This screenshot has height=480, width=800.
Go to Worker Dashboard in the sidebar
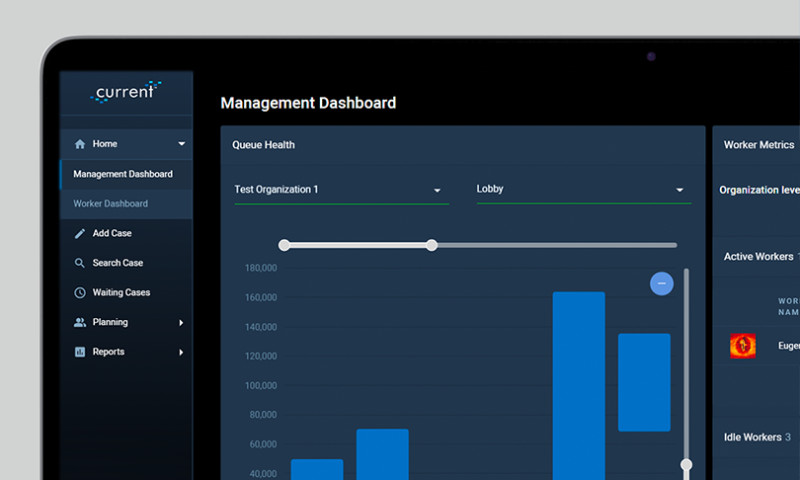tap(111, 204)
